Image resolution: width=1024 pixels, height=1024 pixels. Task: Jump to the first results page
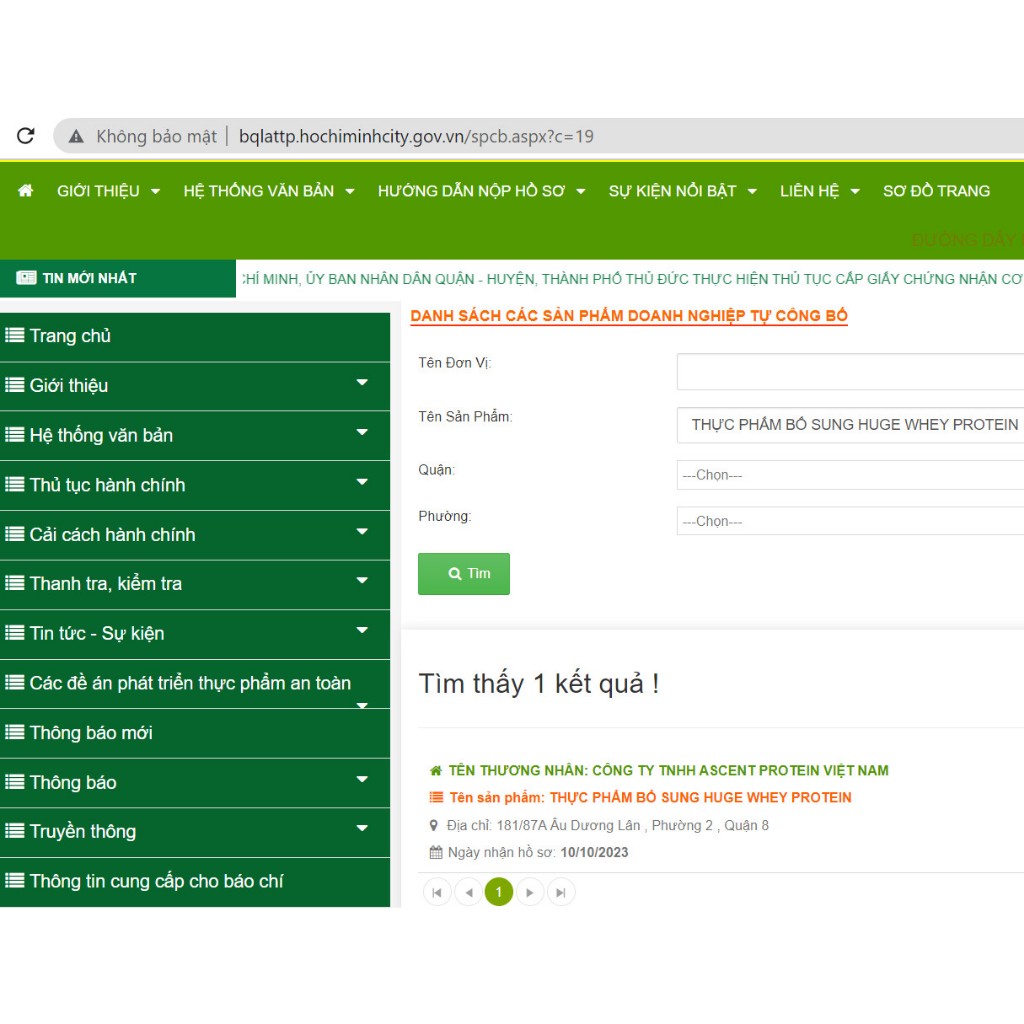pyautogui.click(x=437, y=892)
